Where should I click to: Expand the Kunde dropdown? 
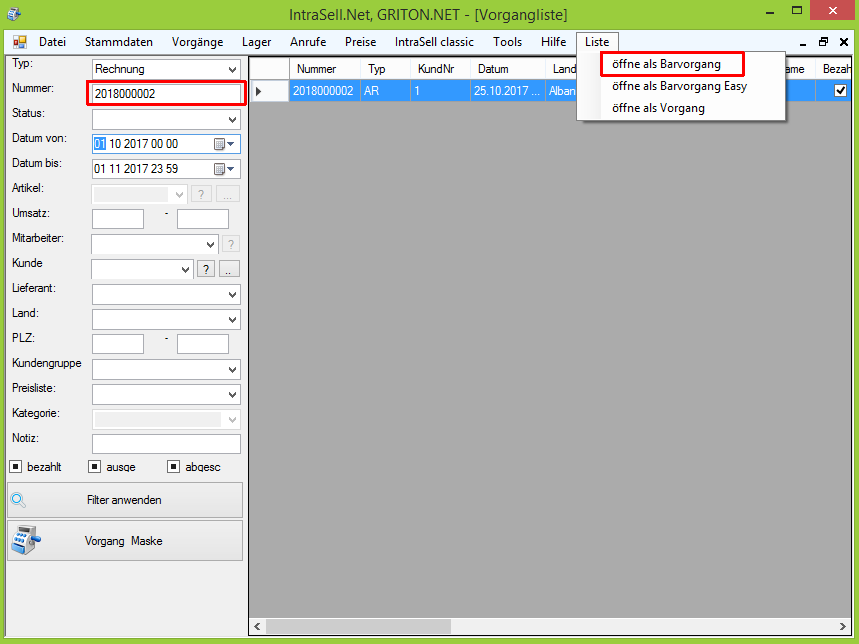coord(185,269)
